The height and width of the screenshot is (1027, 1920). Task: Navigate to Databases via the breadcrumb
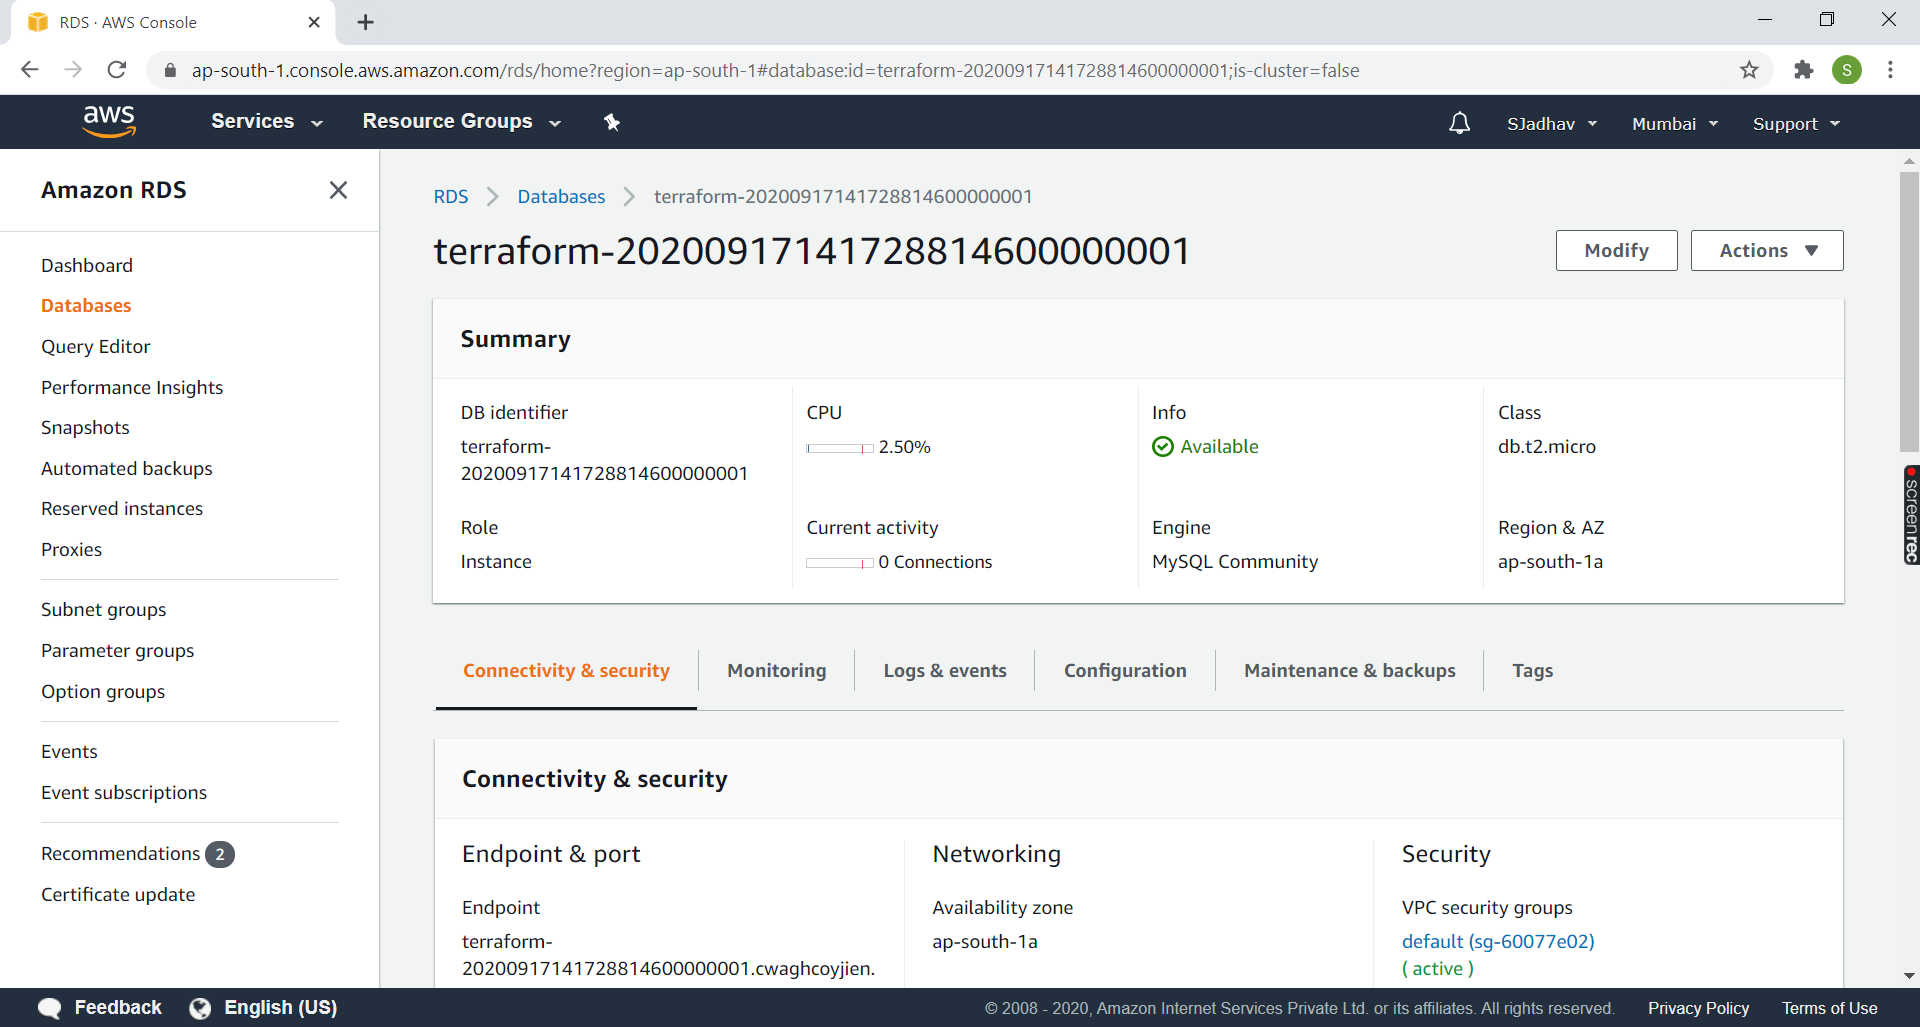click(x=560, y=196)
